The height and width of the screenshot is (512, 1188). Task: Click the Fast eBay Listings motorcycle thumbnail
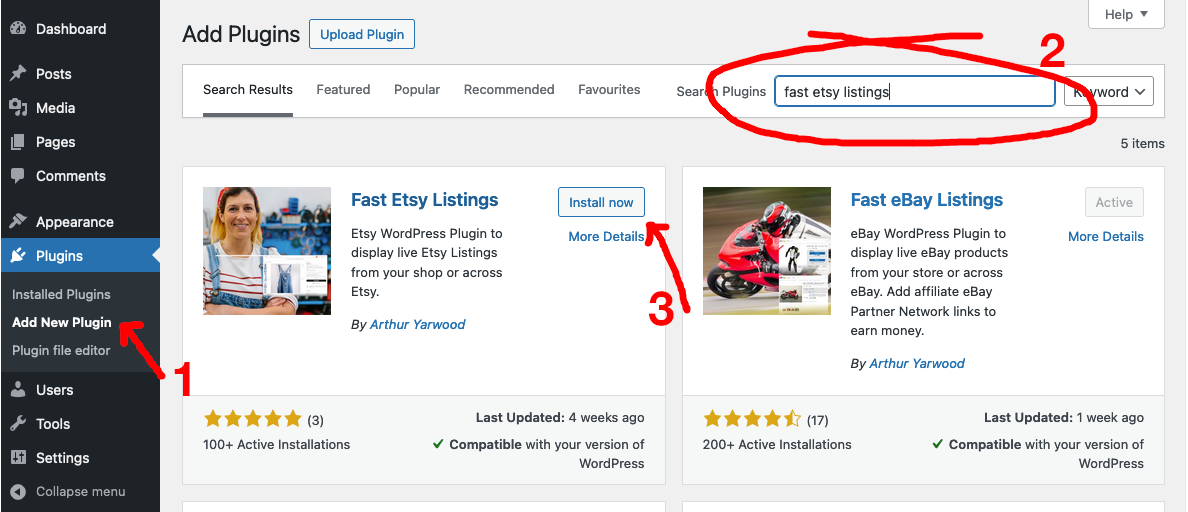pos(767,251)
